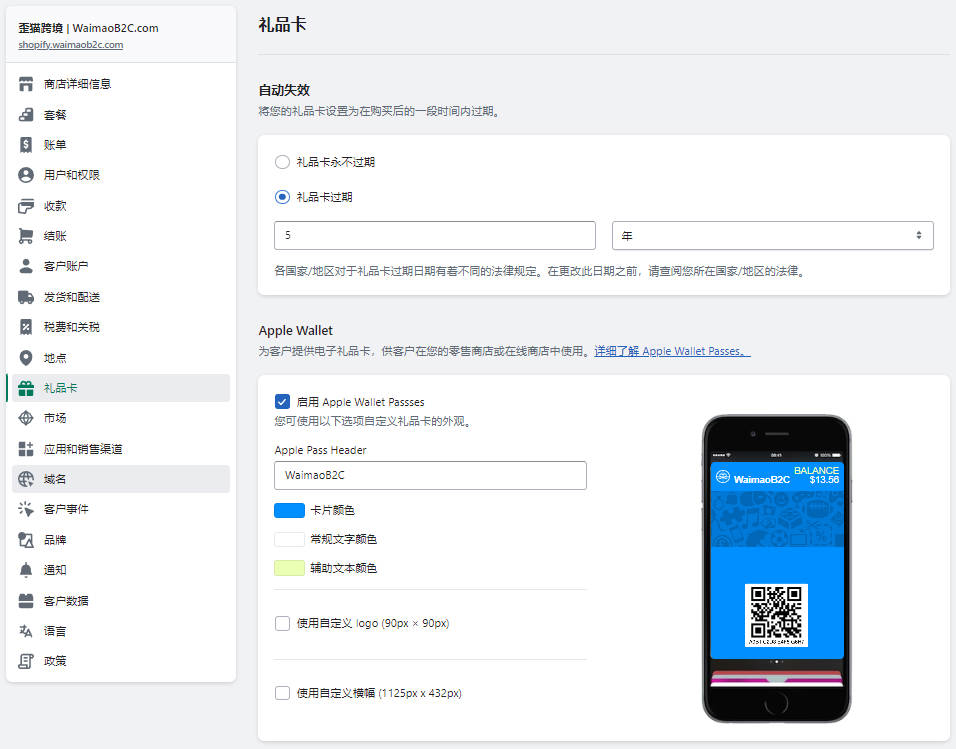Viewport: 956px width, 749px height.
Task: Click the 用户和权限 user icon
Action: (x=26, y=175)
